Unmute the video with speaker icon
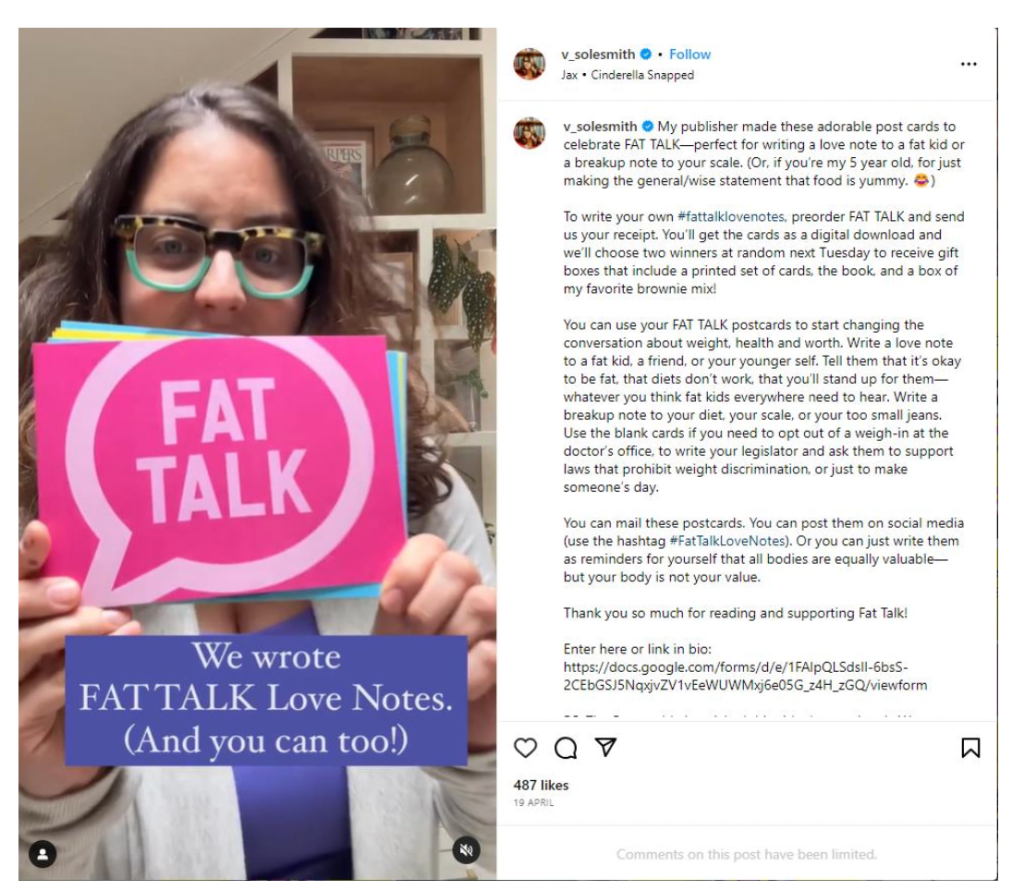 pos(466,850)
